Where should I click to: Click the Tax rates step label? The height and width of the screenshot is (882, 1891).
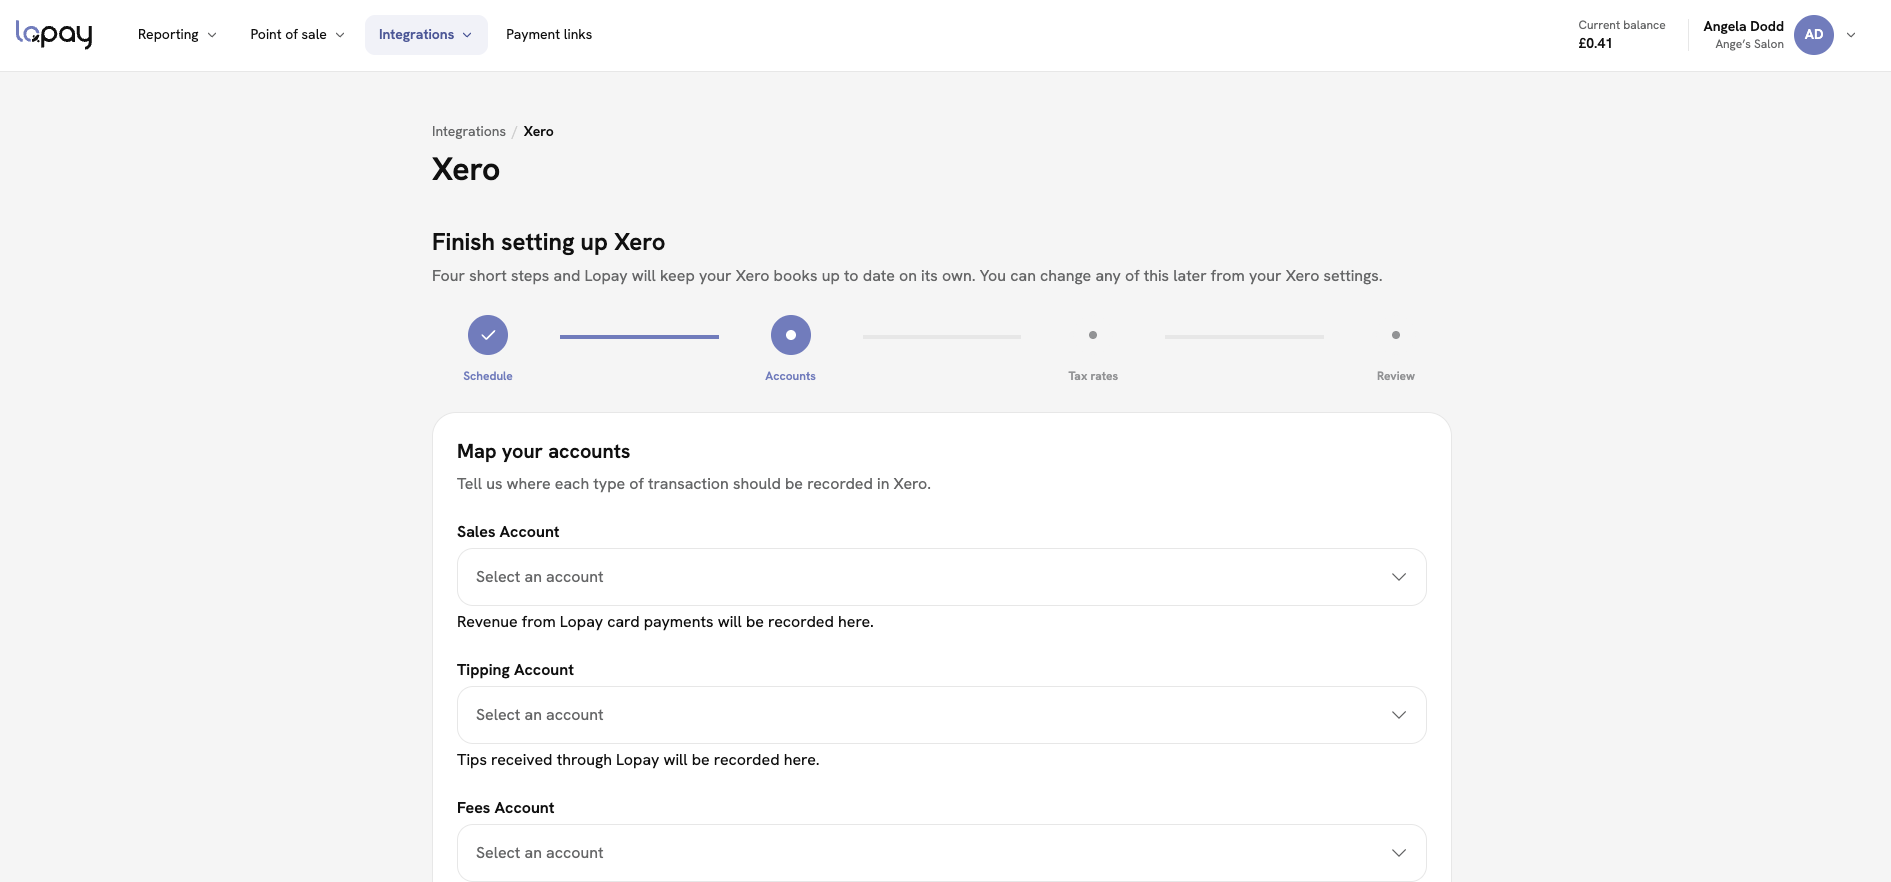[1093, 376]
